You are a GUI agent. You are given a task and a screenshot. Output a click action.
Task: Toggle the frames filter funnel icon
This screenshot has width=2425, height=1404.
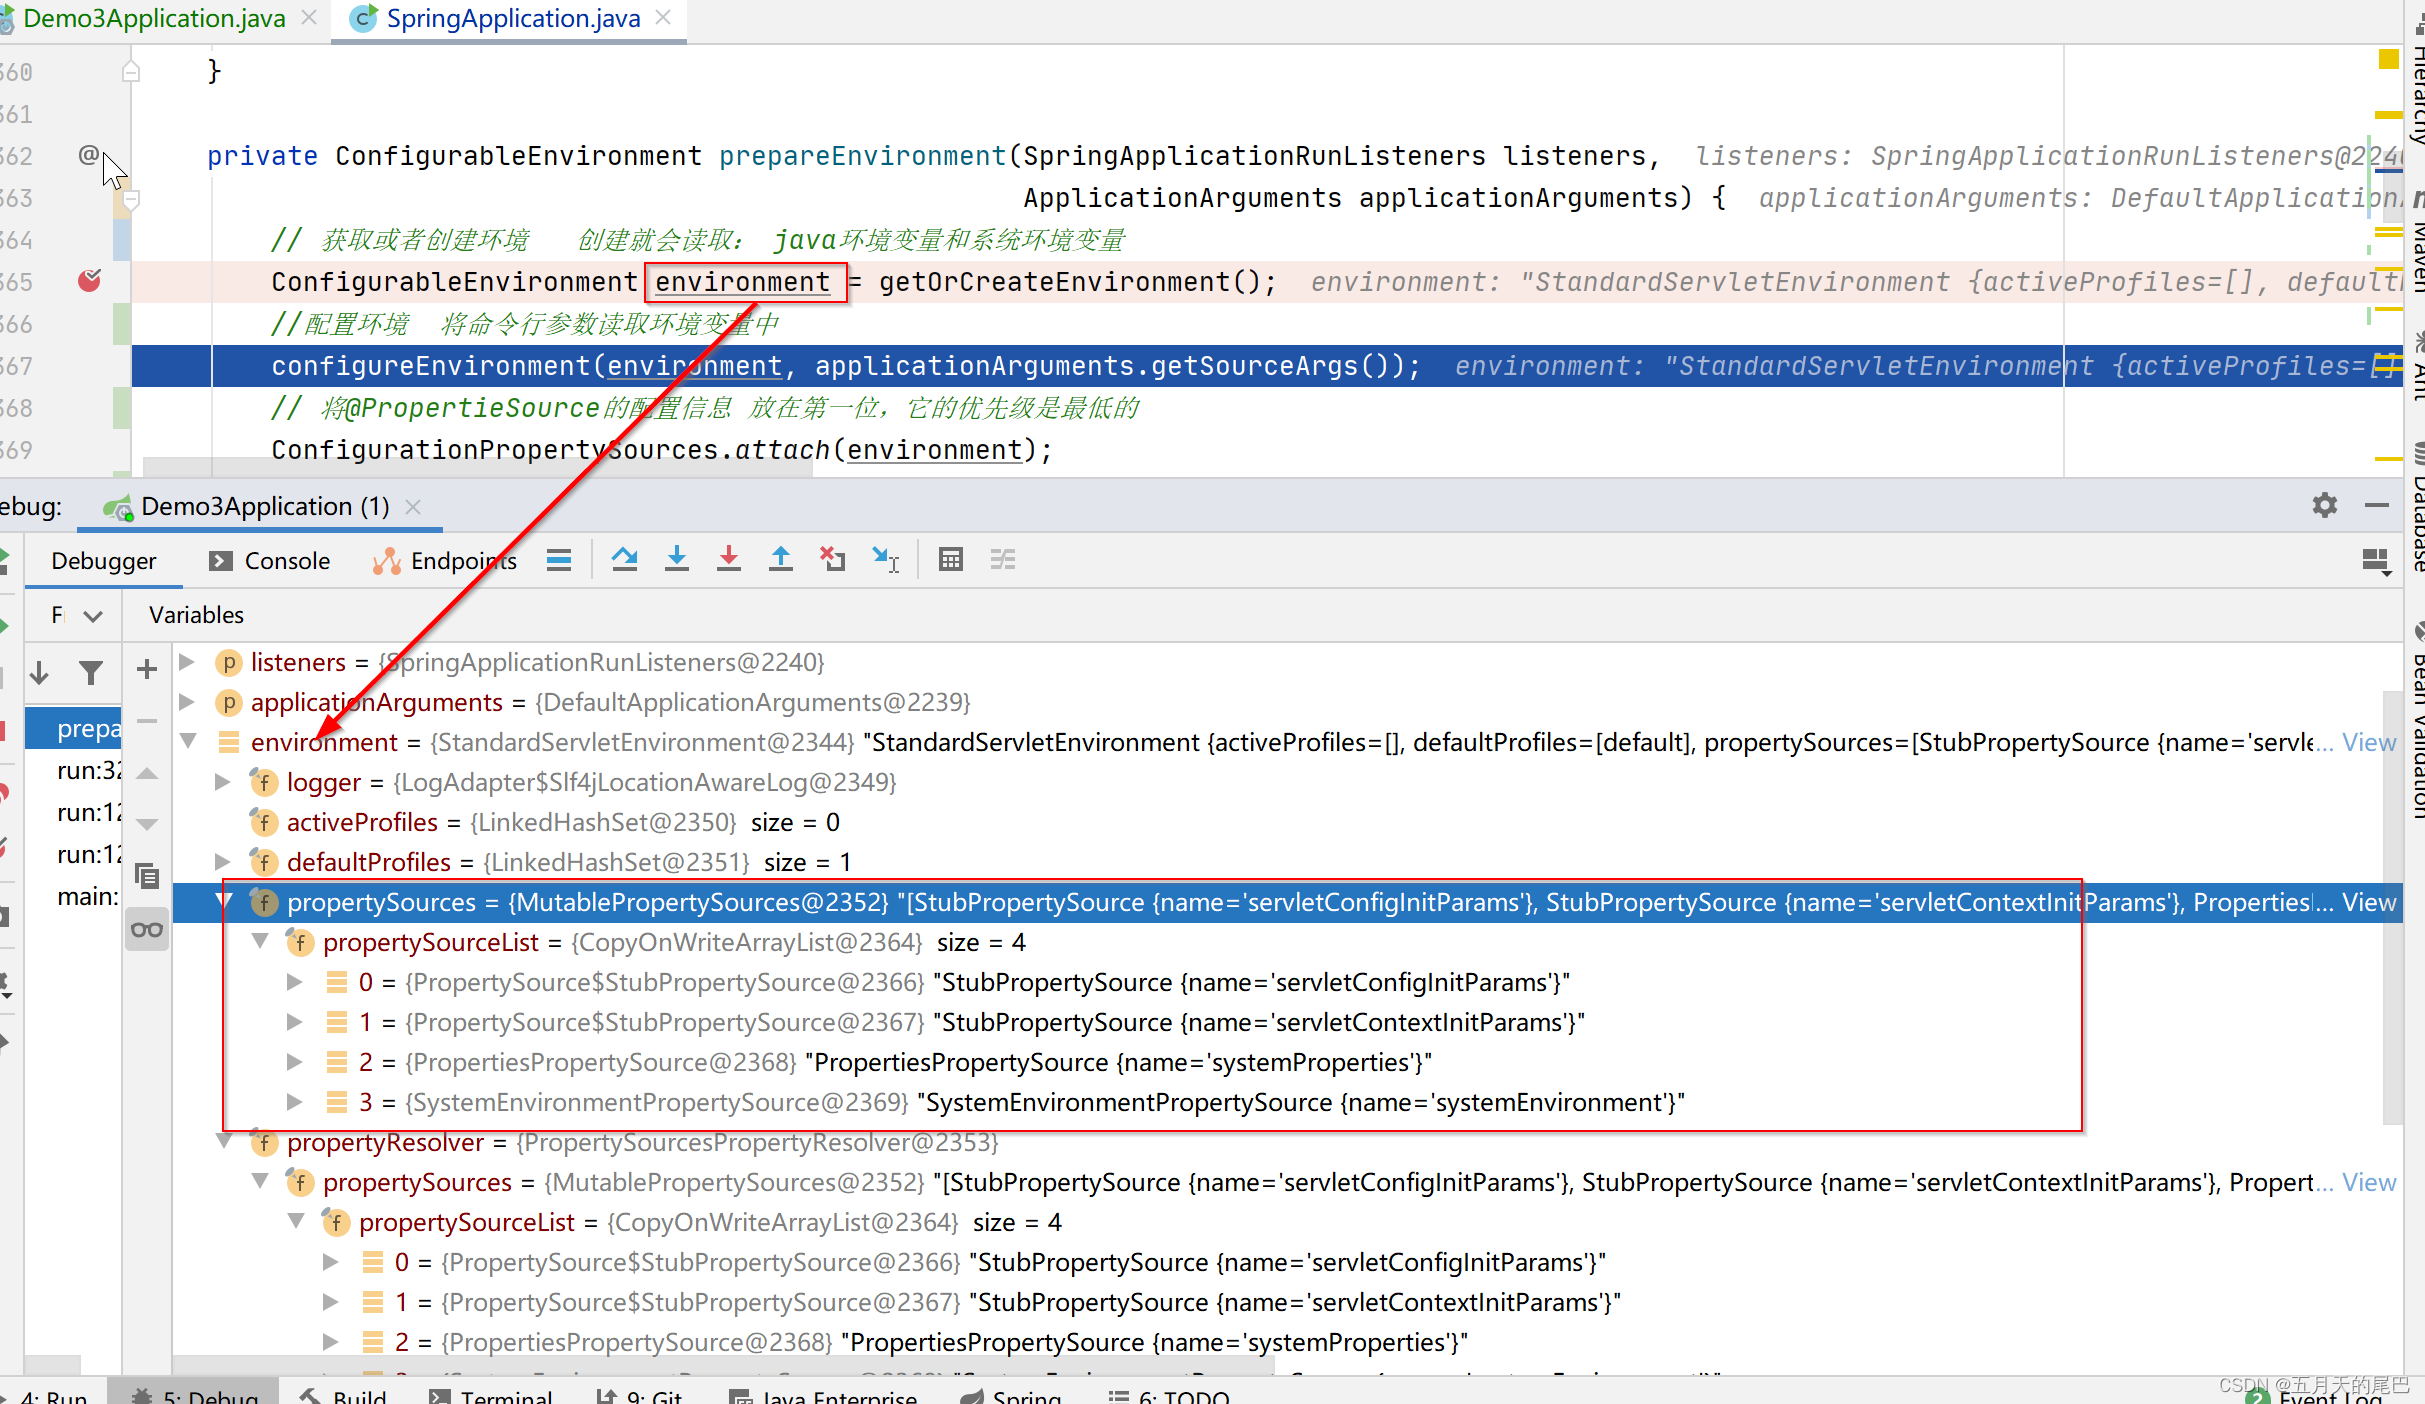[92, 672]
